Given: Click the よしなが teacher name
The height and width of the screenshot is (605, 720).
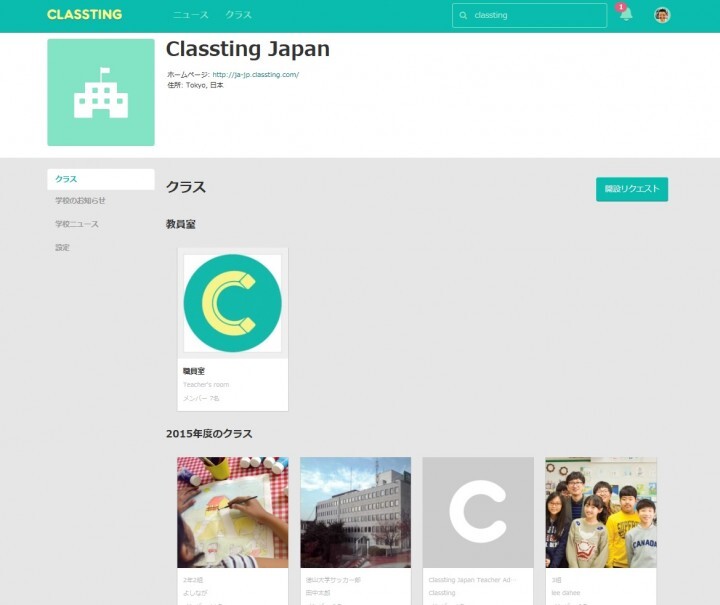Looking at the screenshot, I should click(x=195, y=593).
